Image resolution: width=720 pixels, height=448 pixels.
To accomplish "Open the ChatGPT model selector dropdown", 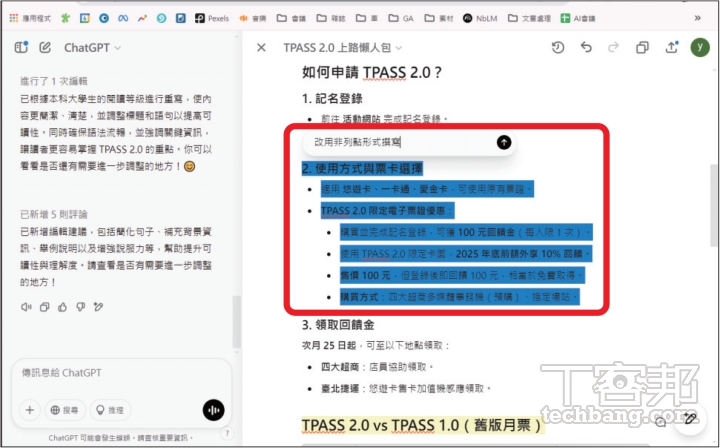I will click(x=92, y=48).
